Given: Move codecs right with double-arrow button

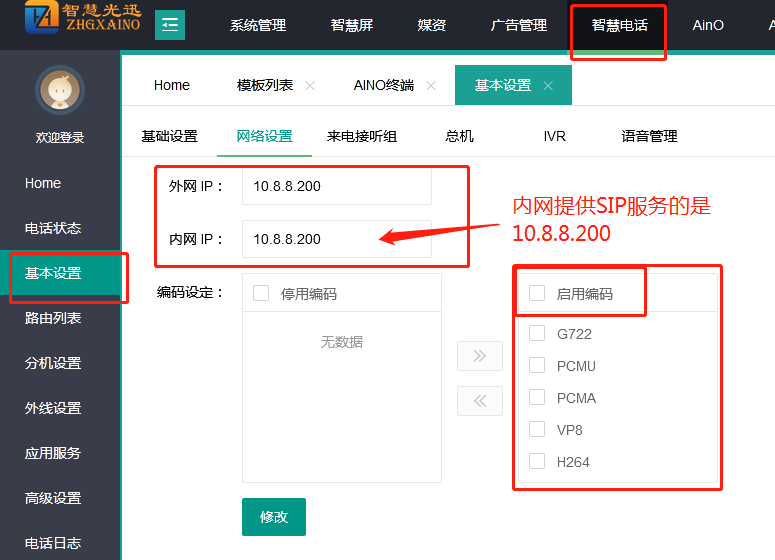Looking at the screenshot, I should 480,356.
